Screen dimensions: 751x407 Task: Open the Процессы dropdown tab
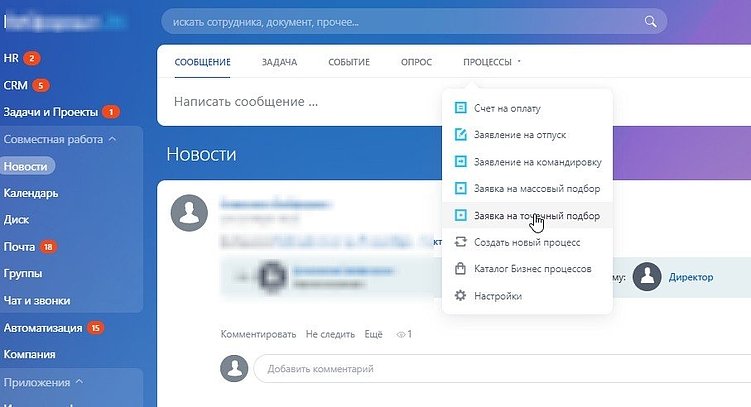[x=491, y=62]
